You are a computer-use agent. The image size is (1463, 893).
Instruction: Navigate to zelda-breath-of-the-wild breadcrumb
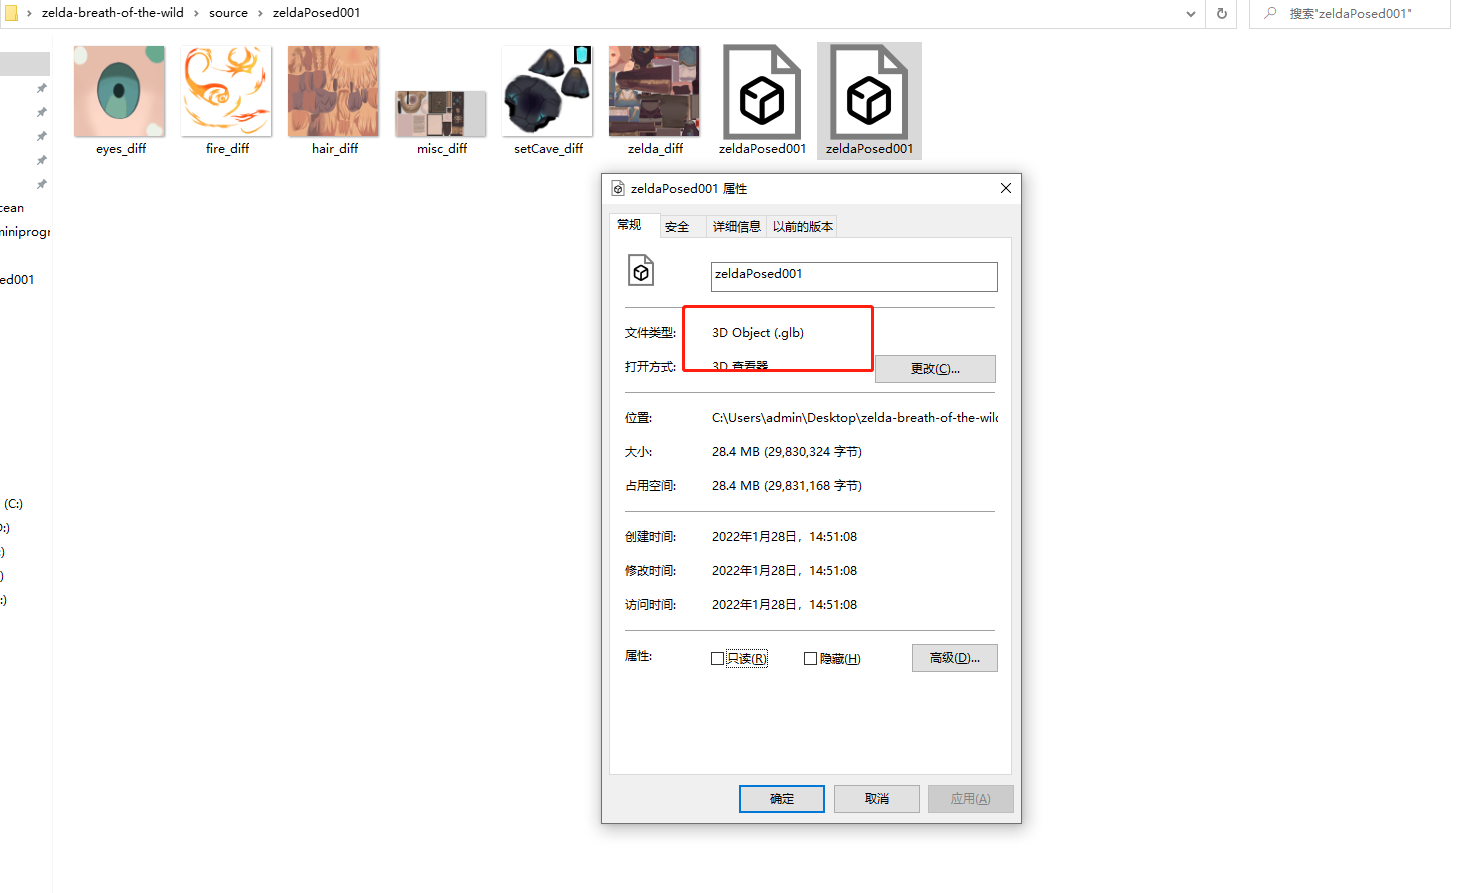point(113,13)
